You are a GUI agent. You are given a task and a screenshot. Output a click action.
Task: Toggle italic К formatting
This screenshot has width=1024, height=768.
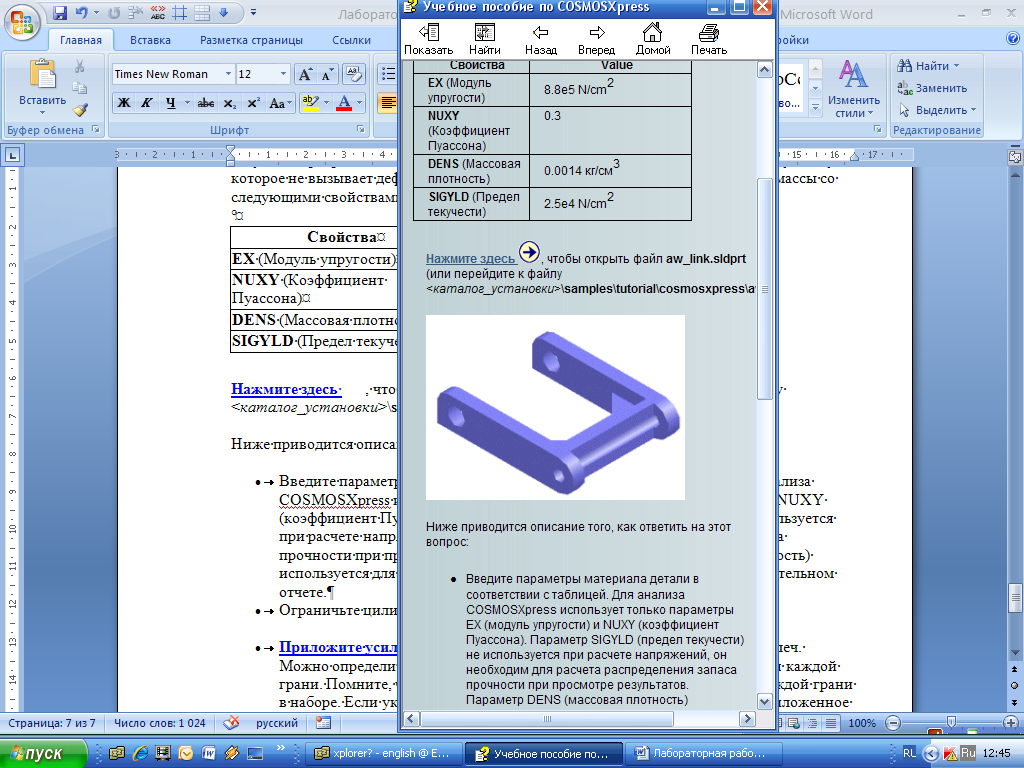pyautogui.click(x=146, y=103)
